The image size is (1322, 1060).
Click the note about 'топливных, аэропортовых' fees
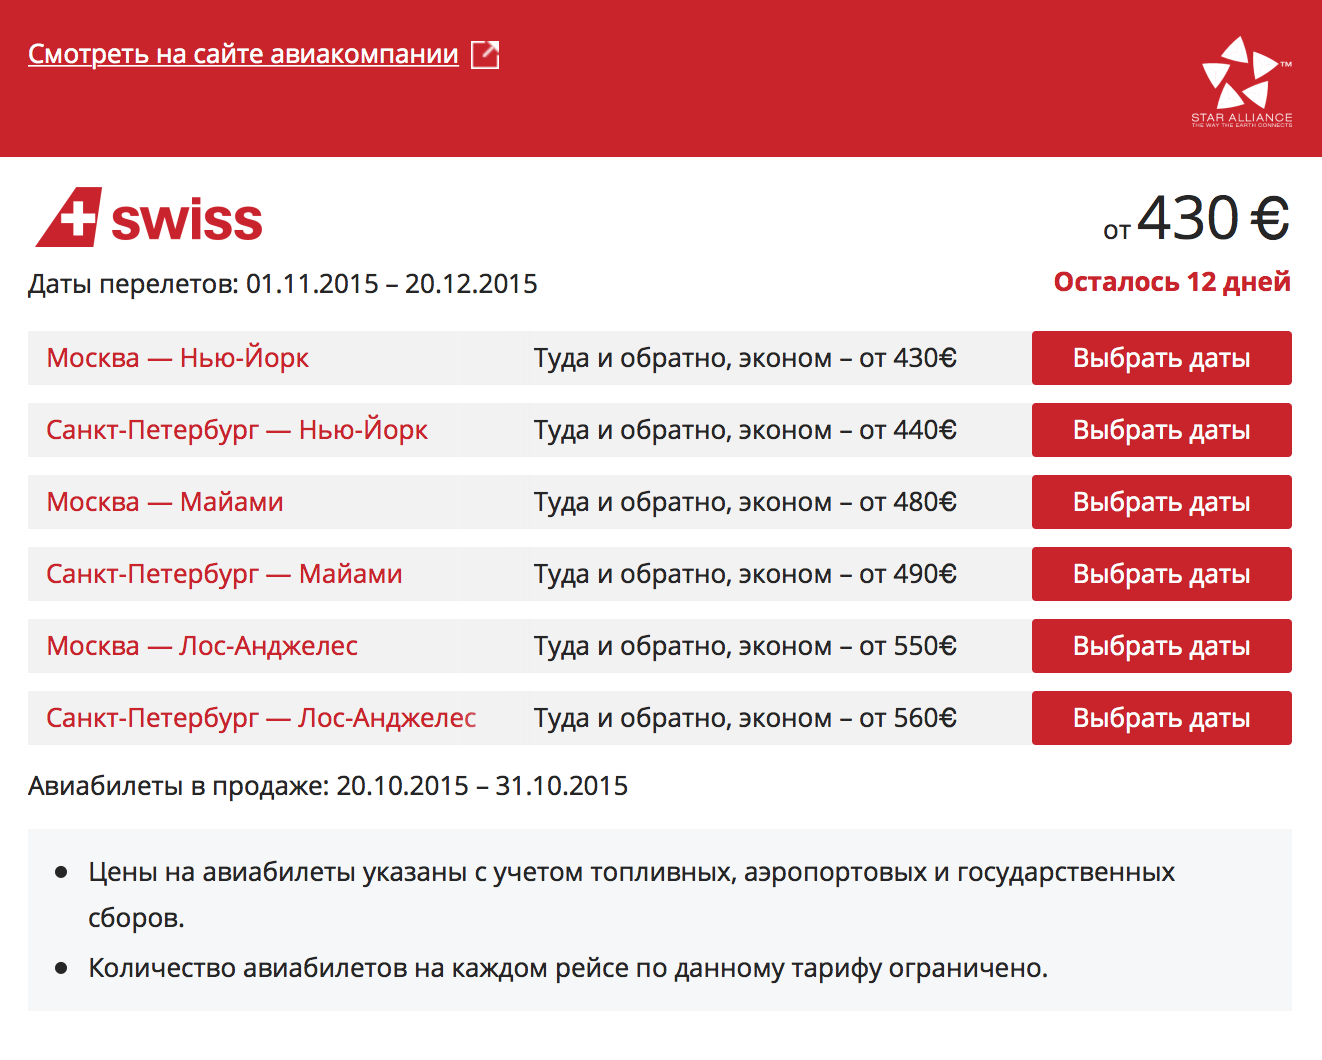(x=632, y=894)
